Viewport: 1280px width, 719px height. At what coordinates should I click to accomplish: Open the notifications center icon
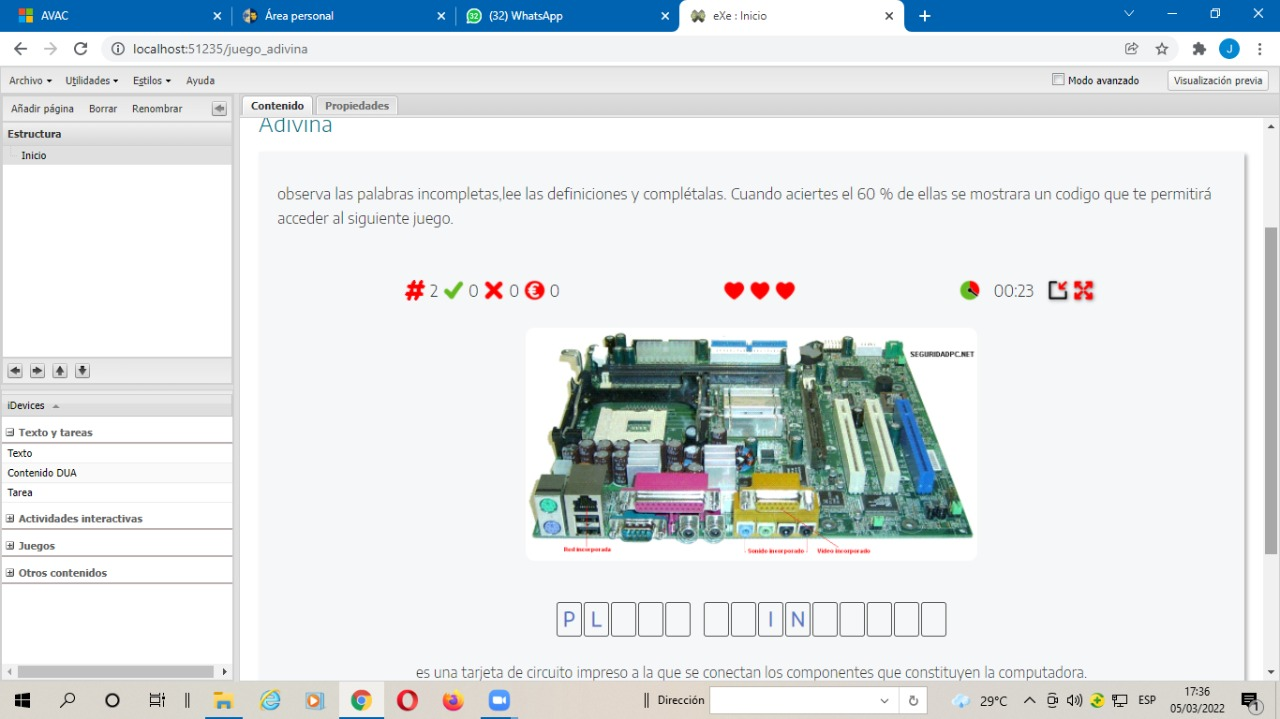[x=1249, y=700]
